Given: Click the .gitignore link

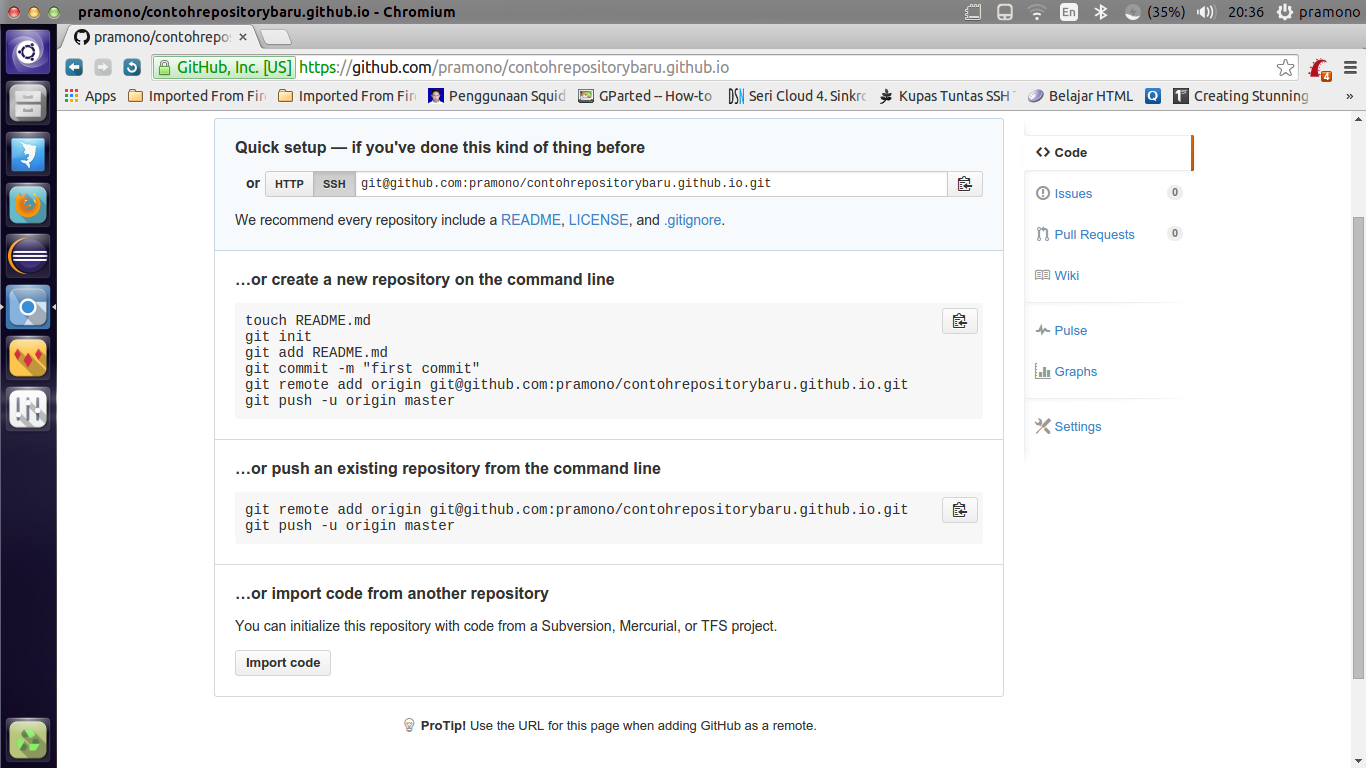Looking at the screenshot, I should (x=692, y=220).
